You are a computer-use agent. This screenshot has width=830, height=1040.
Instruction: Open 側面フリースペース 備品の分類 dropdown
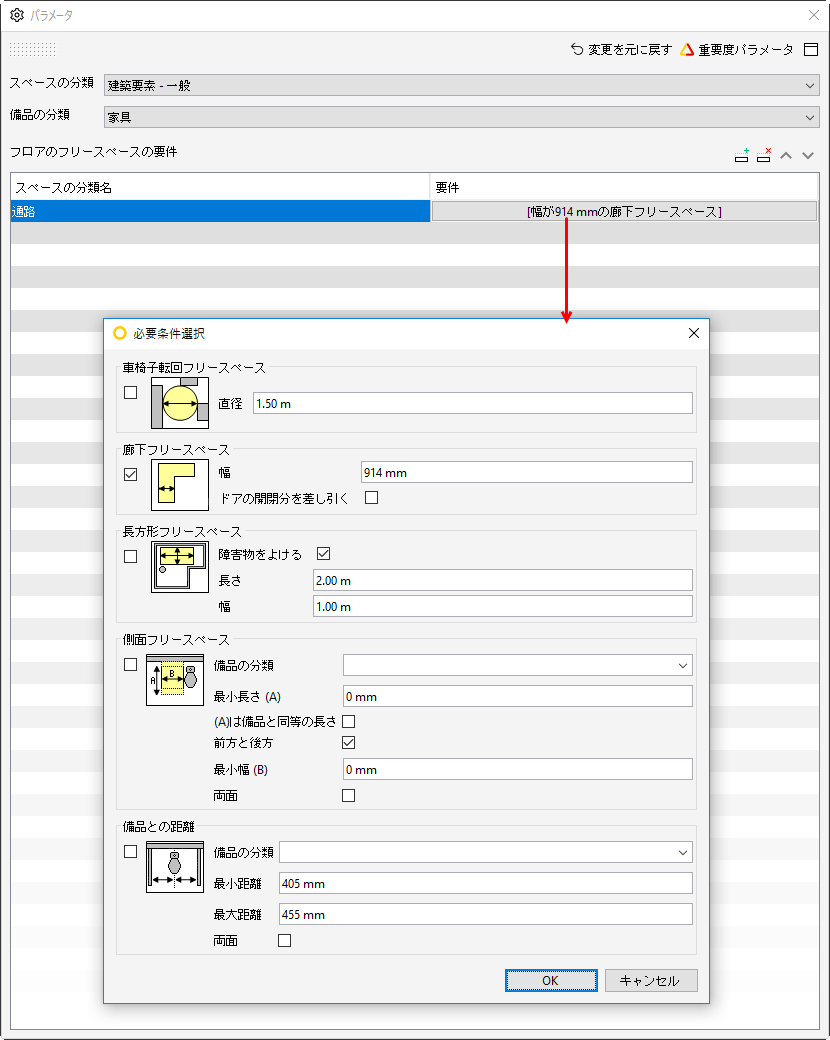[518, 665]
